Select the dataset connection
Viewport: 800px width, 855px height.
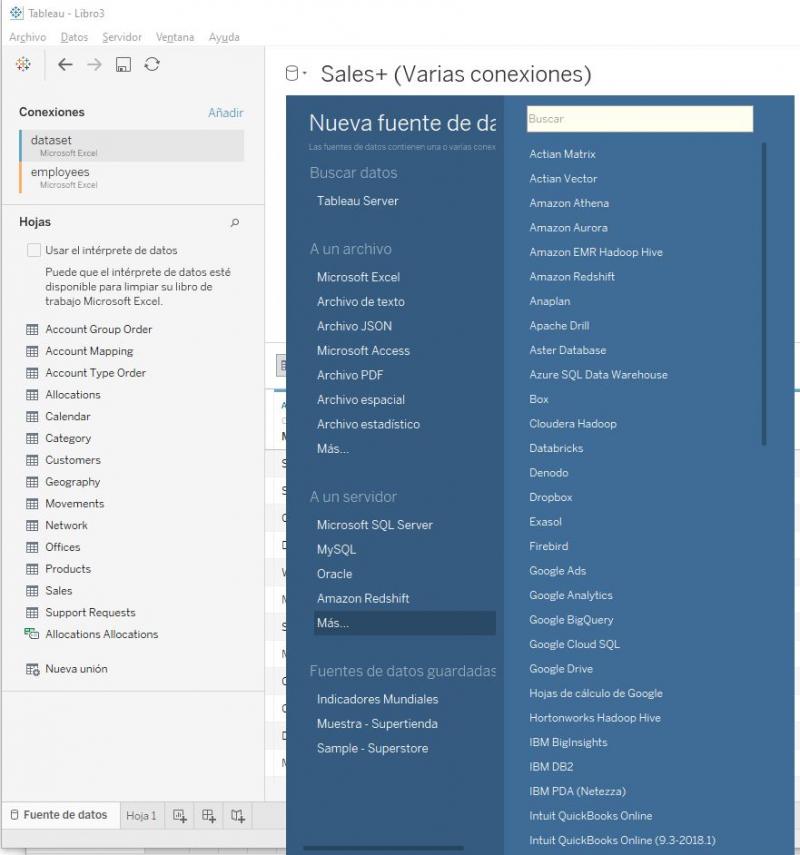(x=131, y=146)
